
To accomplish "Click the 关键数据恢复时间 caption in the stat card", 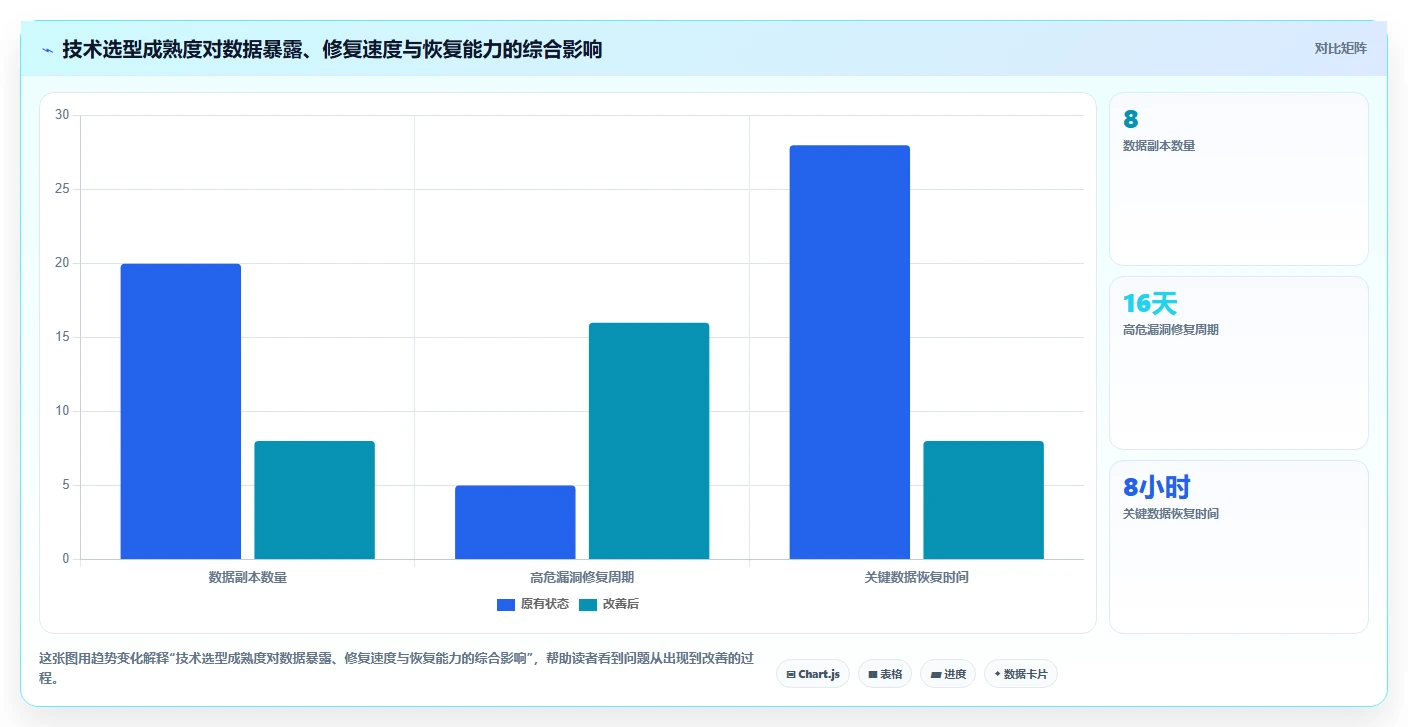I will (1171, 514).
